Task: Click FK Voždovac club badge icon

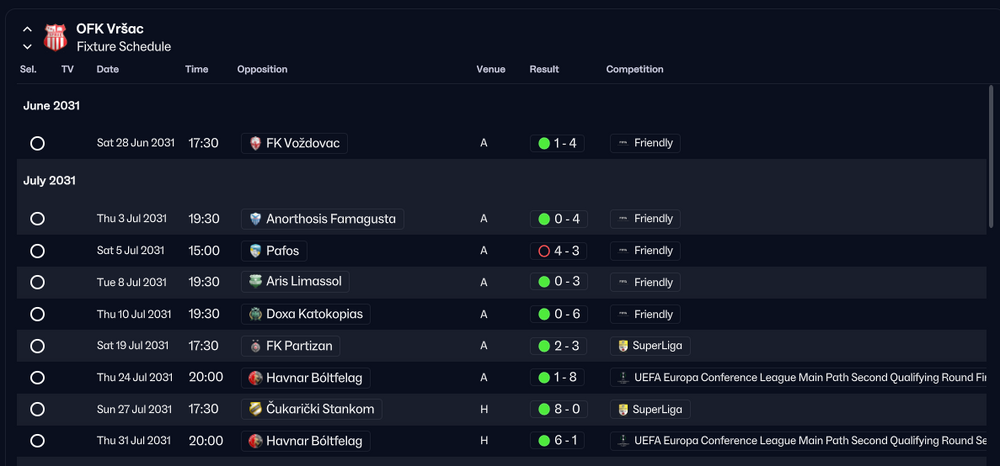Action: click(256, 143)
